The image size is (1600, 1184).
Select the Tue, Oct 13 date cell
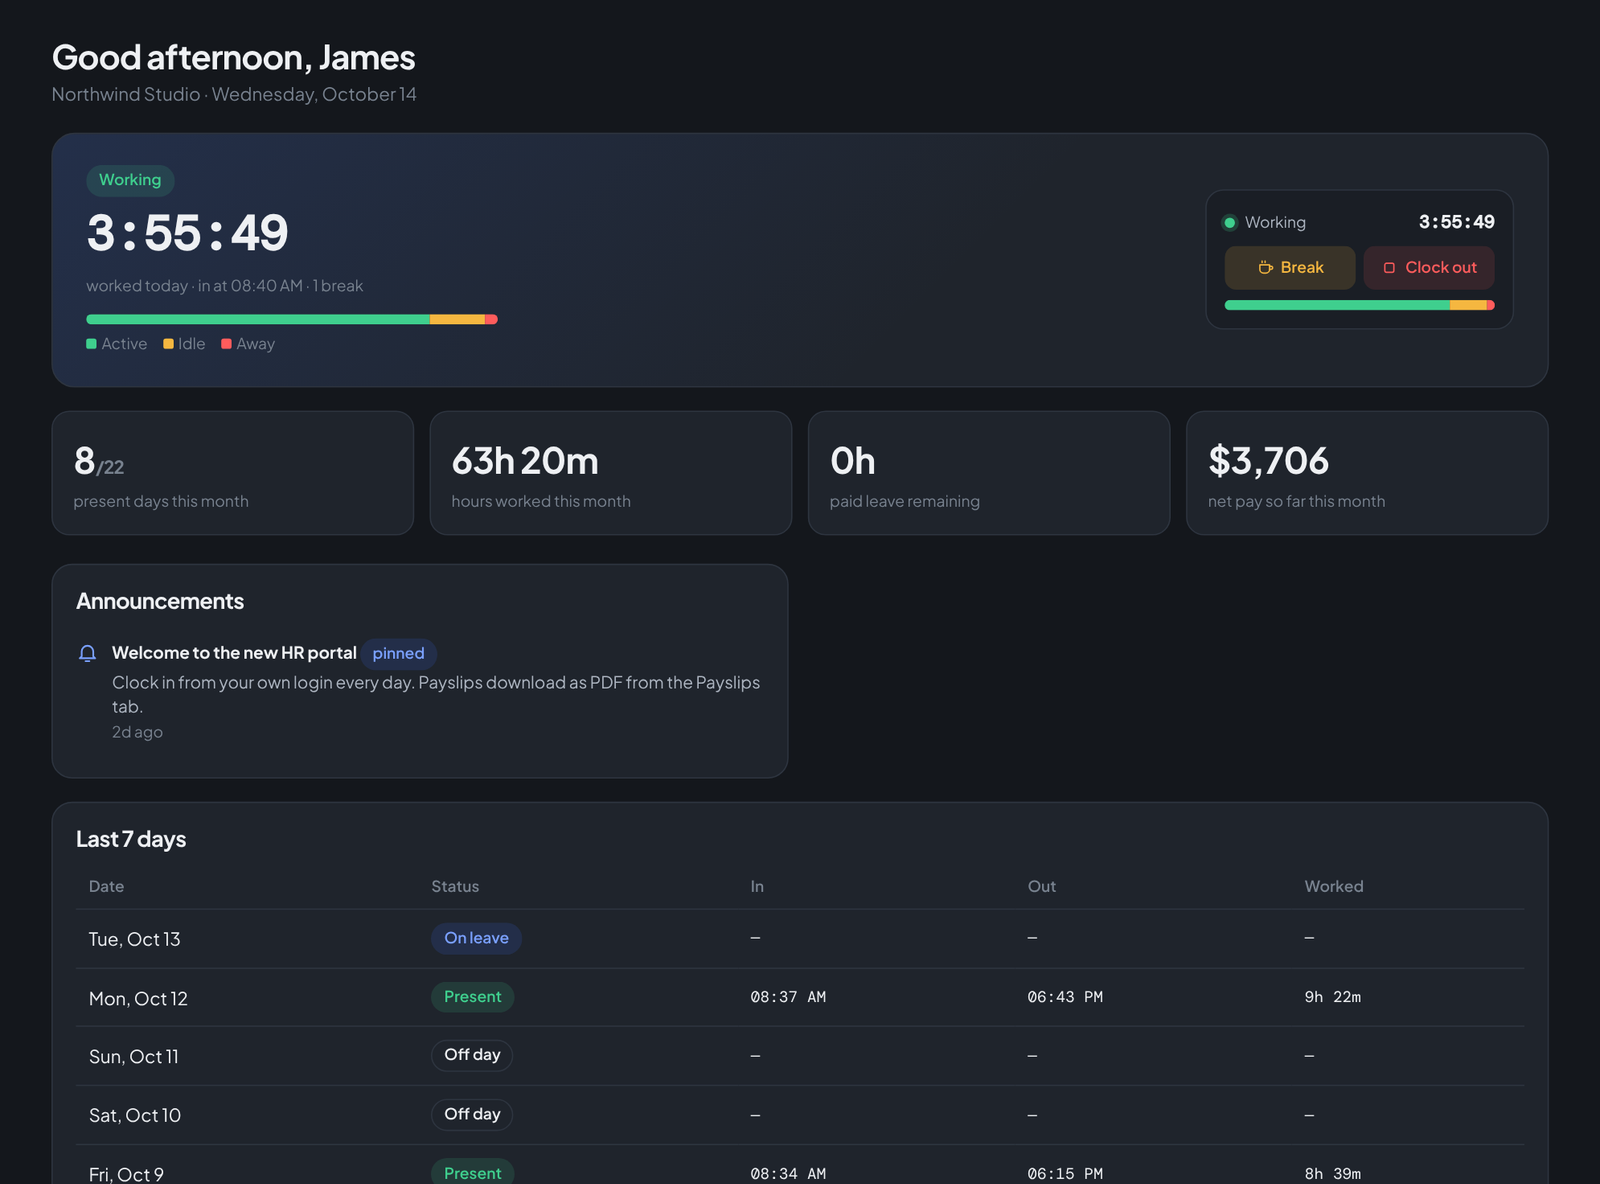coord(135,939)
